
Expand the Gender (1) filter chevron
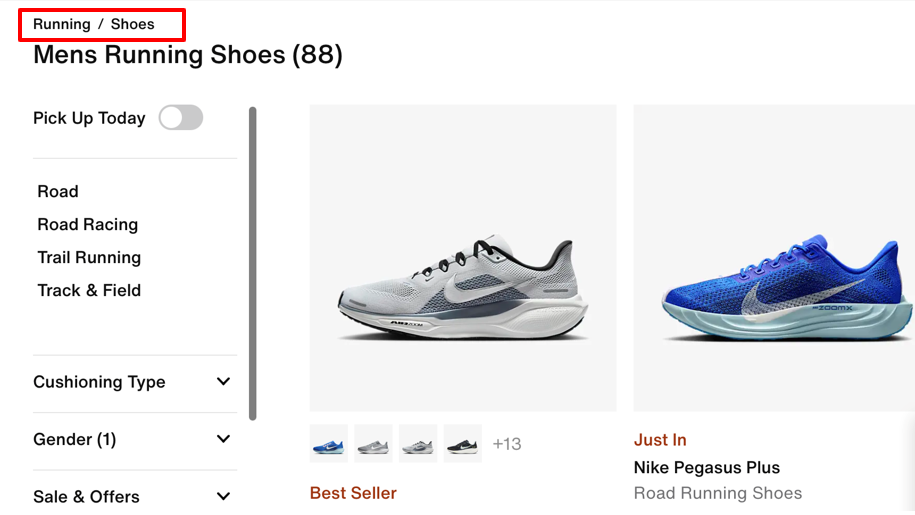click(223, 439)
